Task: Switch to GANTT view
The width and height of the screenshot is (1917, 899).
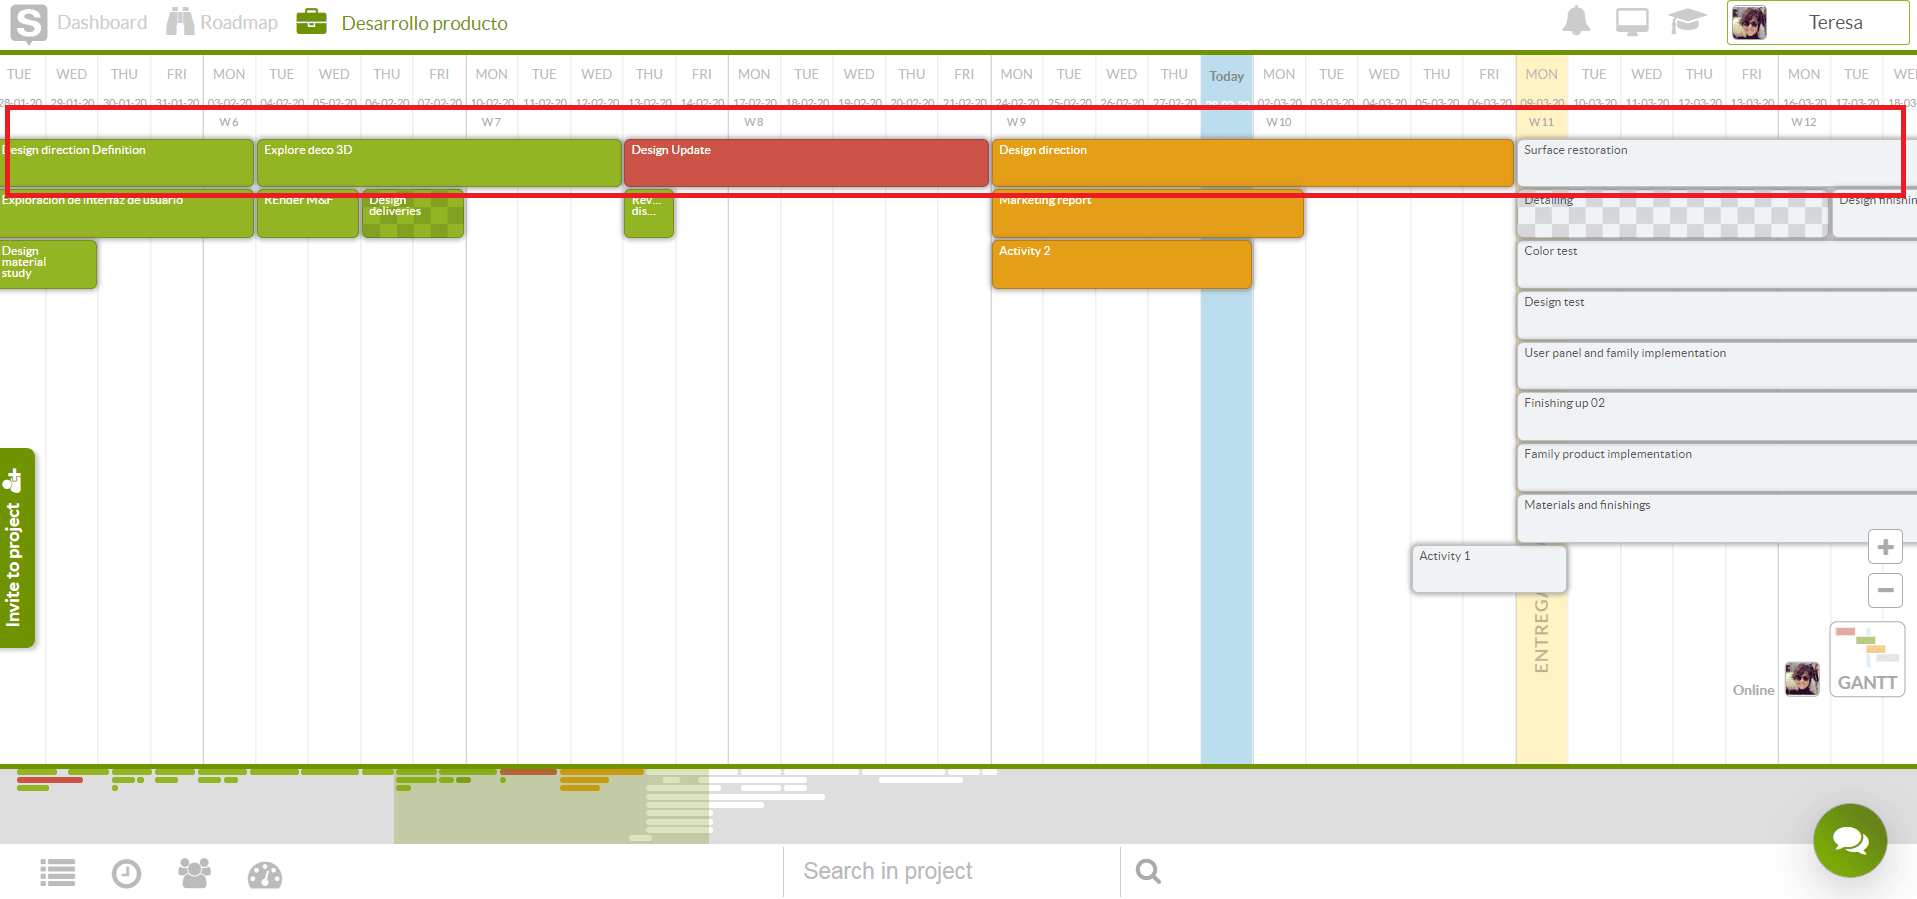Action: 1867,660
